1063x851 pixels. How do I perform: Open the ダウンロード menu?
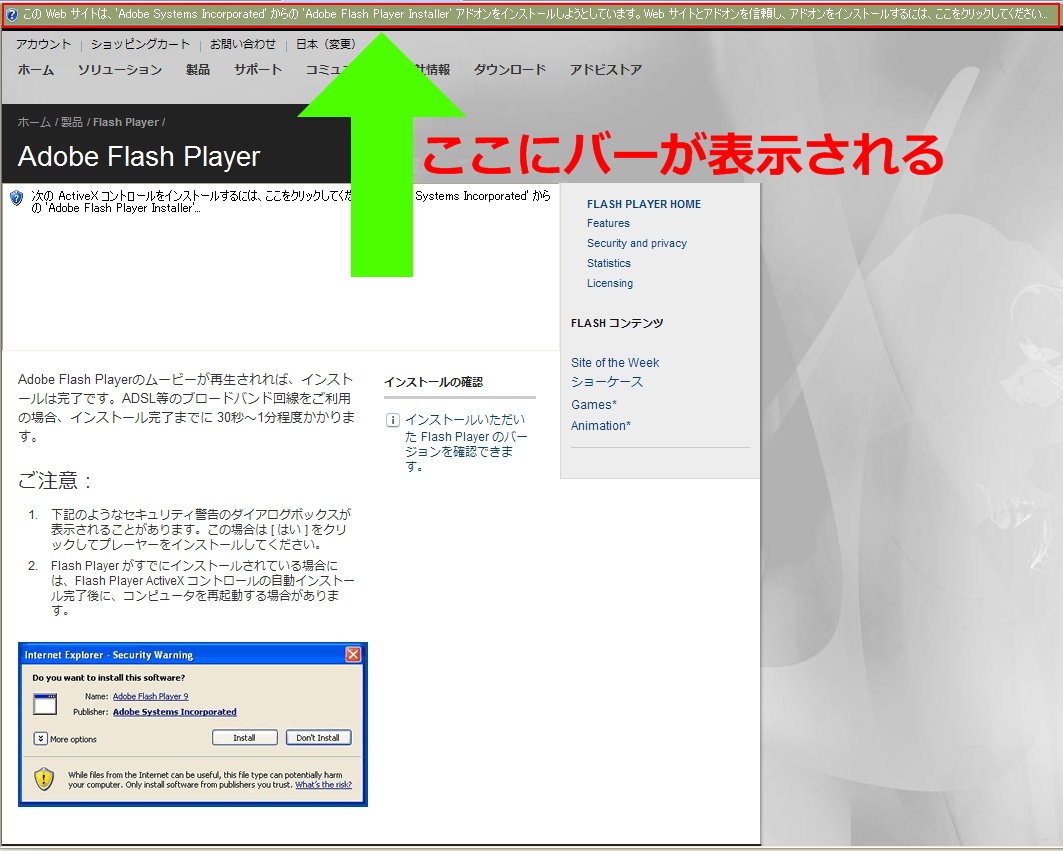click(510, 69)
